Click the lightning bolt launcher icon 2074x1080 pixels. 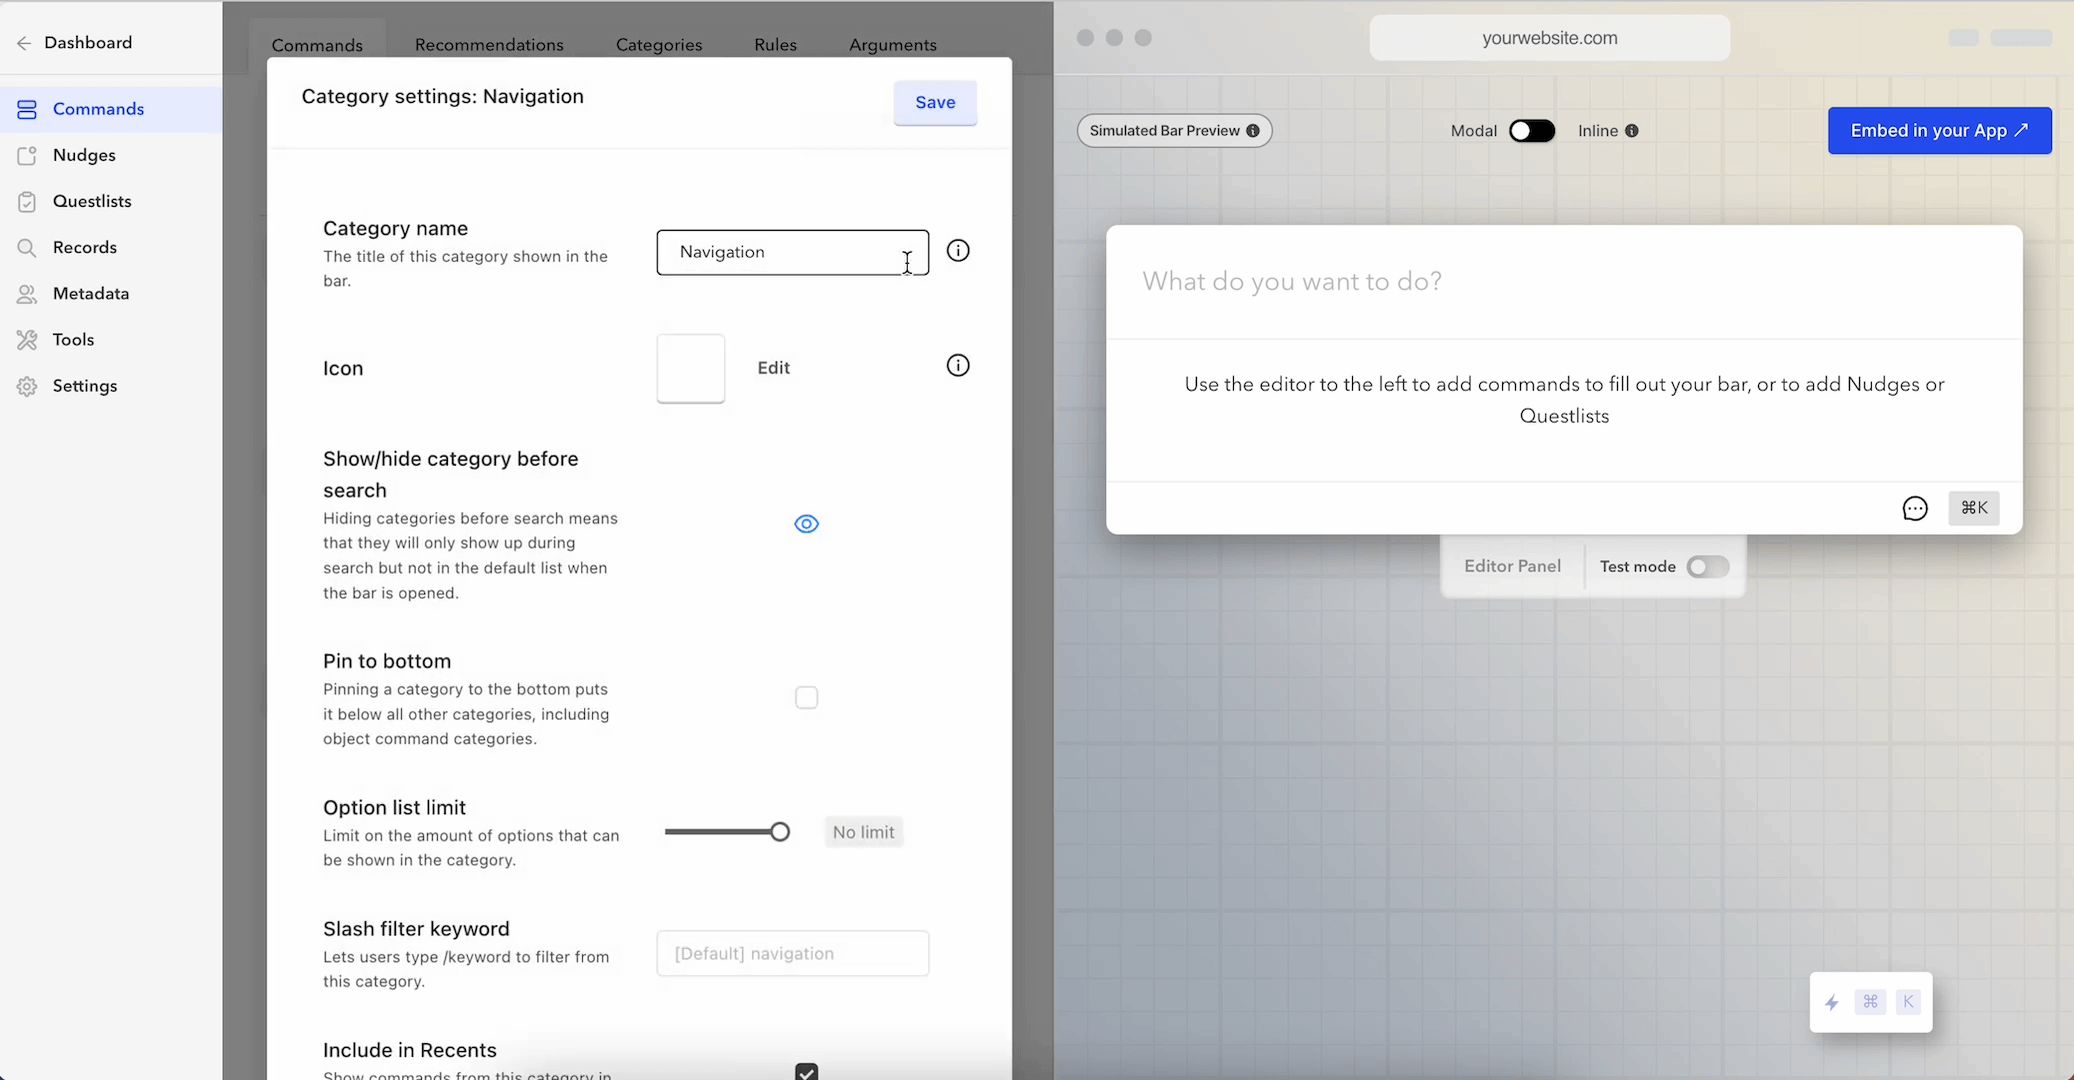tap(1831, 1002)
